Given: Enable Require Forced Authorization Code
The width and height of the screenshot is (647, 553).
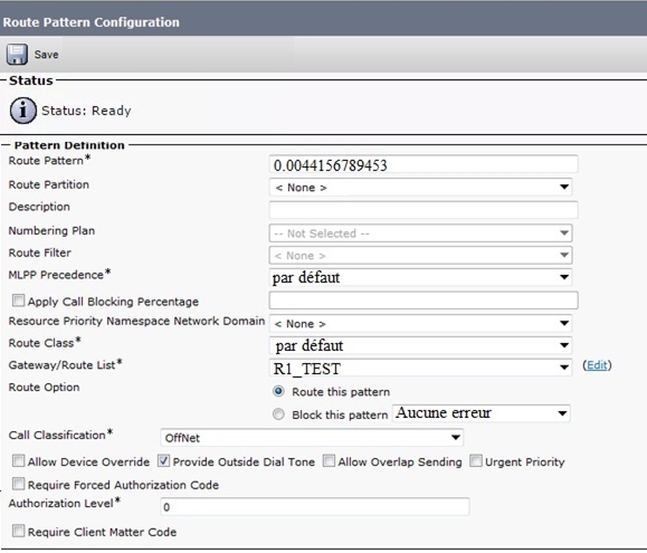Looking at the screenshot, I should tap(18, 485).
